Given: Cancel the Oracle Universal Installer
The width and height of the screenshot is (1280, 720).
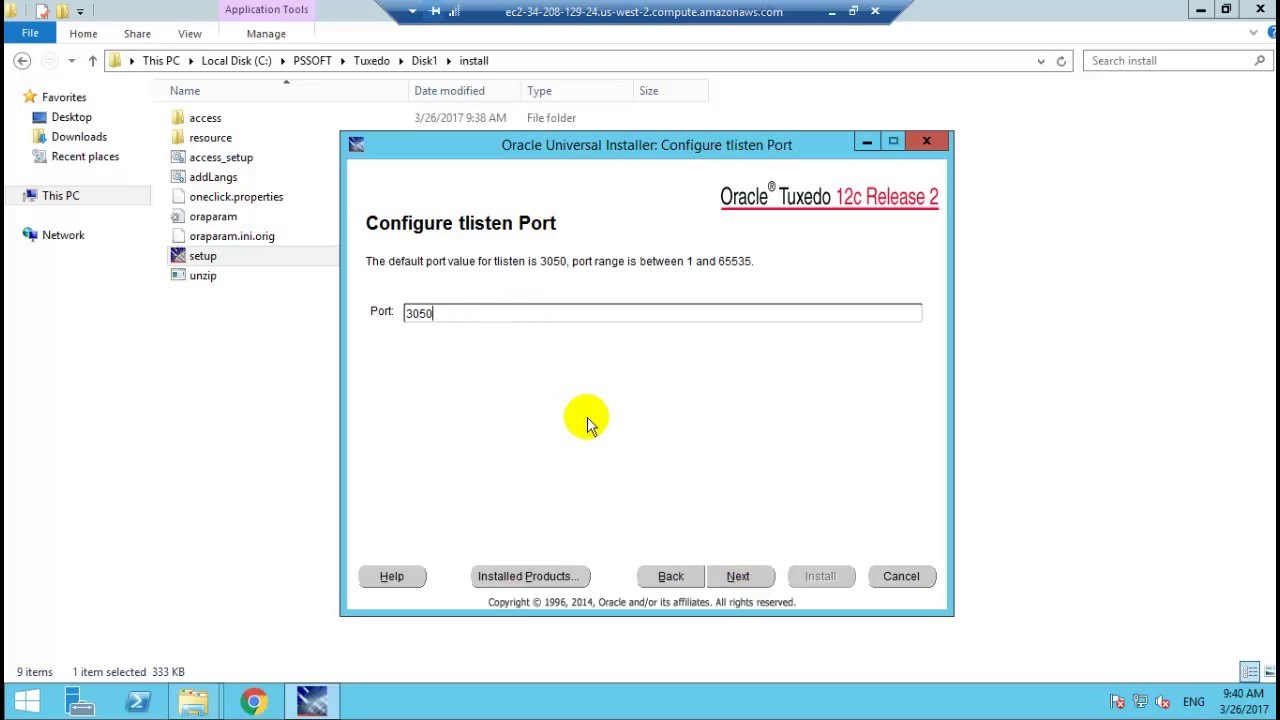Looking at the screenshot, I should tap(901, 576).
